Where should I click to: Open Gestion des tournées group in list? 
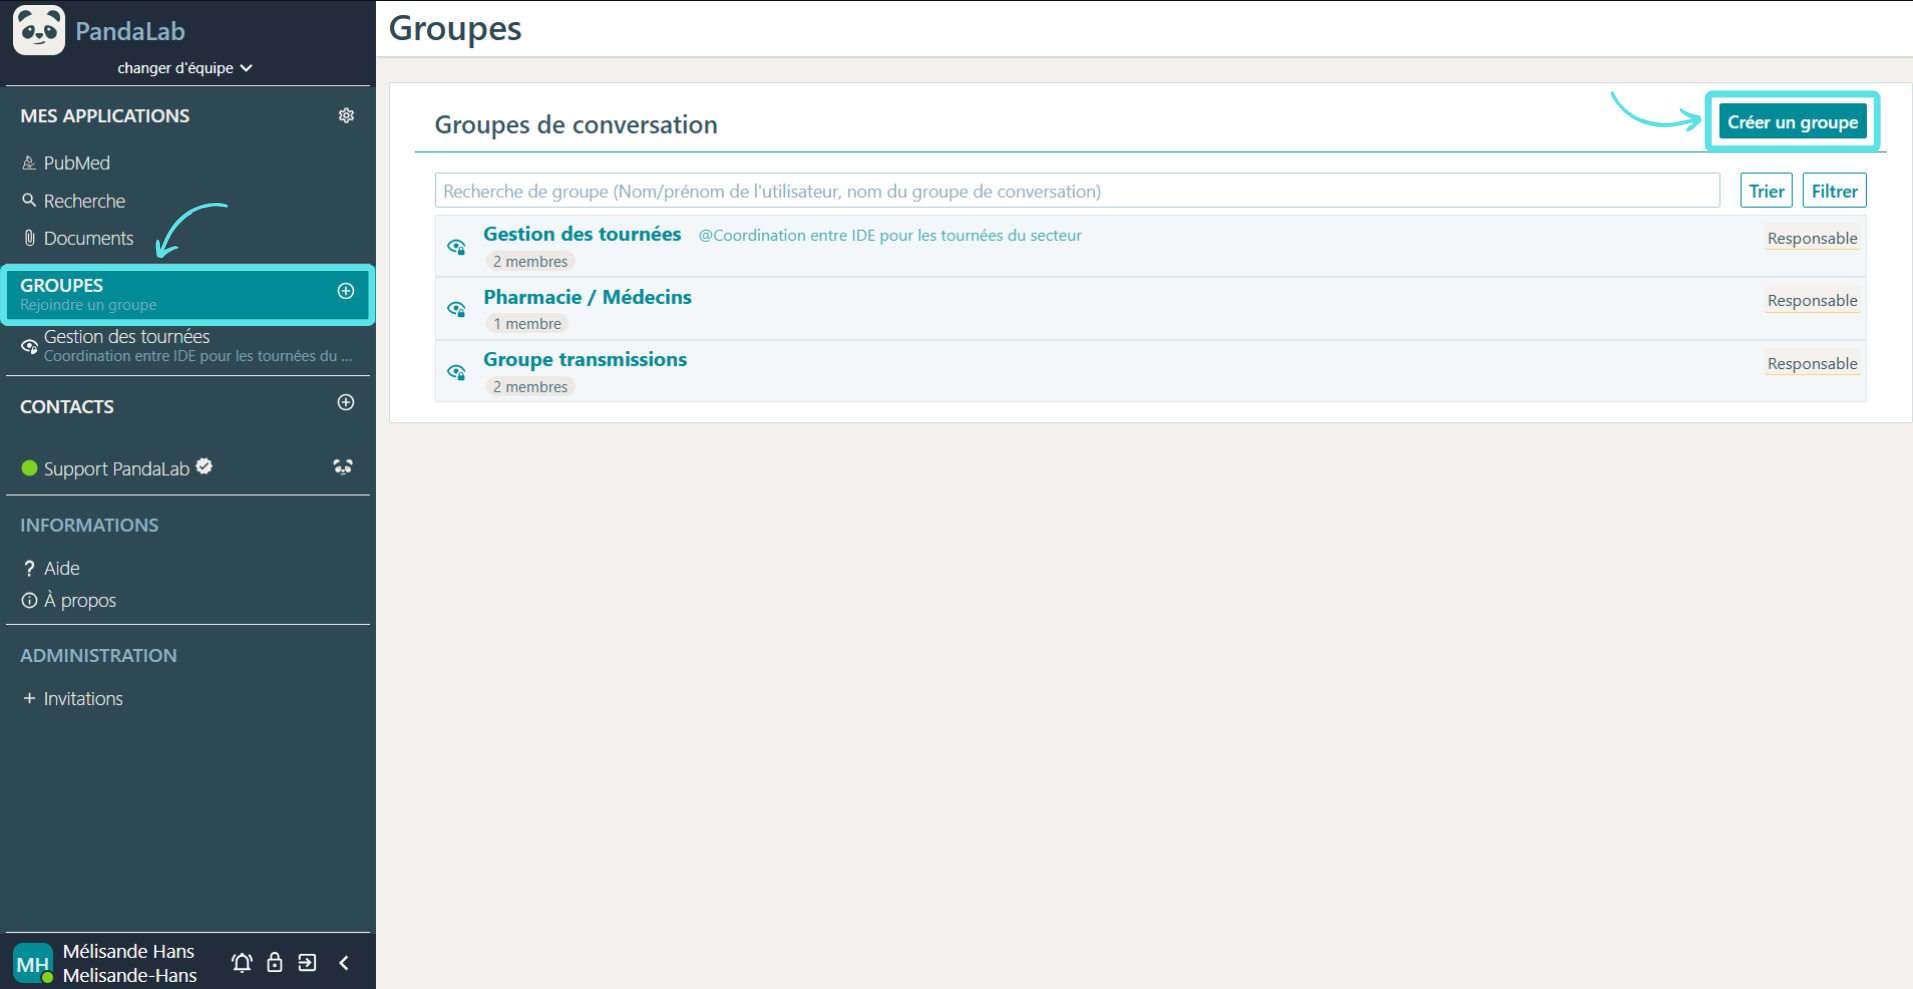(x=582, y=234)
